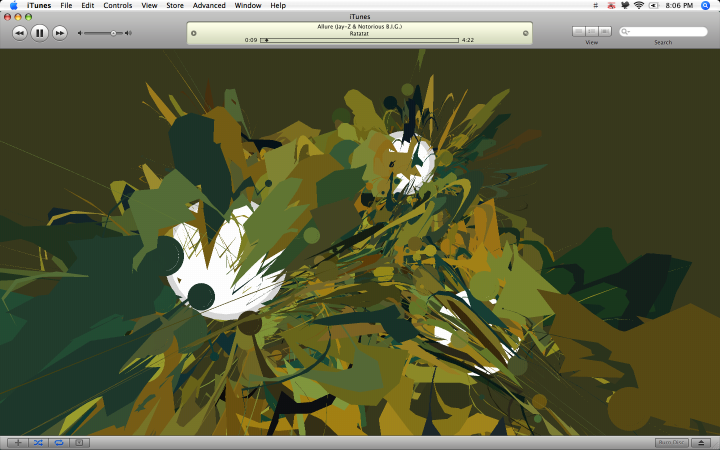Open the View menu
This screenshot has height=450, width=720.
[x=149, y=6]
